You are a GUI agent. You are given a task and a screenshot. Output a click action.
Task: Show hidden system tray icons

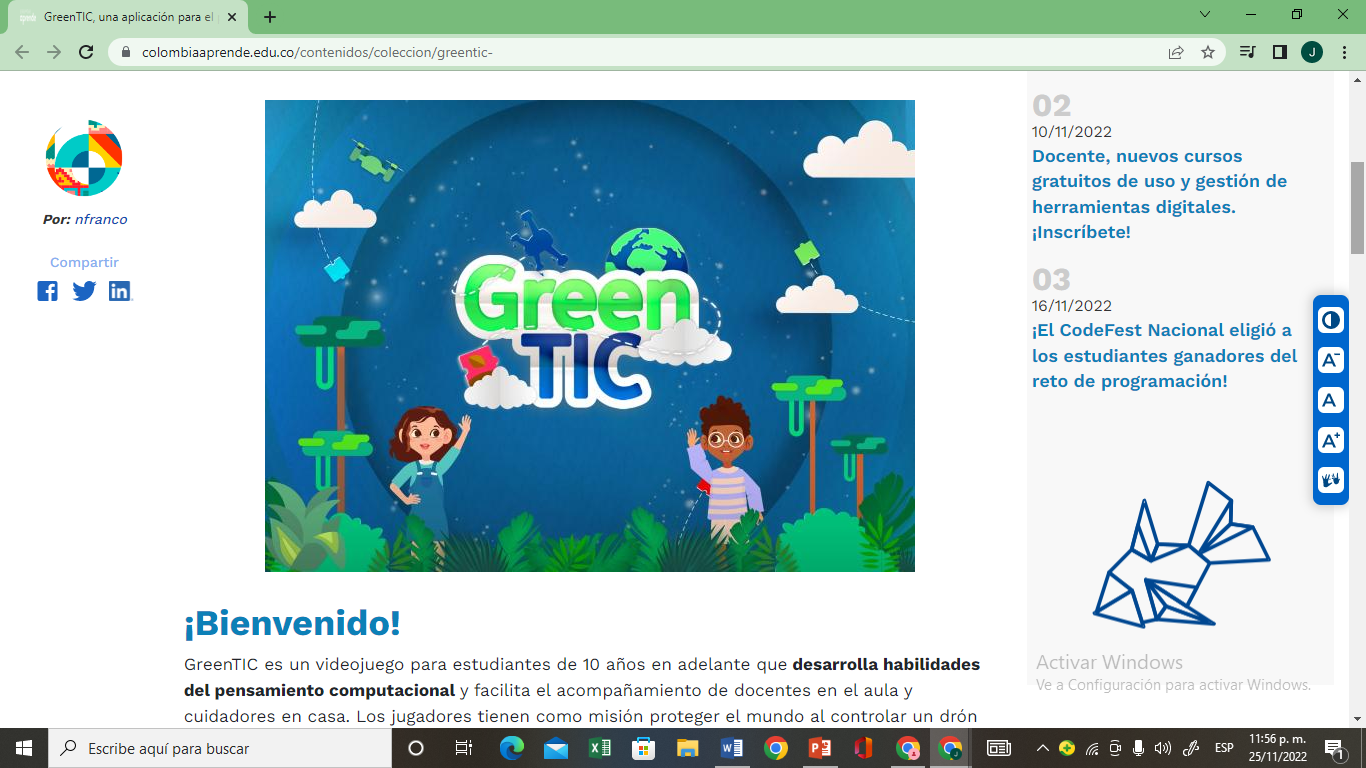pos(1043,748)
